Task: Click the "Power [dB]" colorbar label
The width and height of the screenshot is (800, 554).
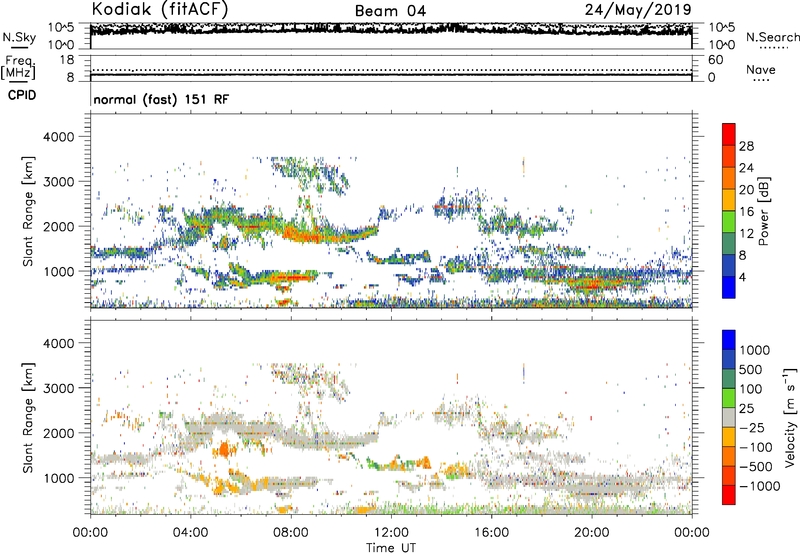Action: (763, 211)
